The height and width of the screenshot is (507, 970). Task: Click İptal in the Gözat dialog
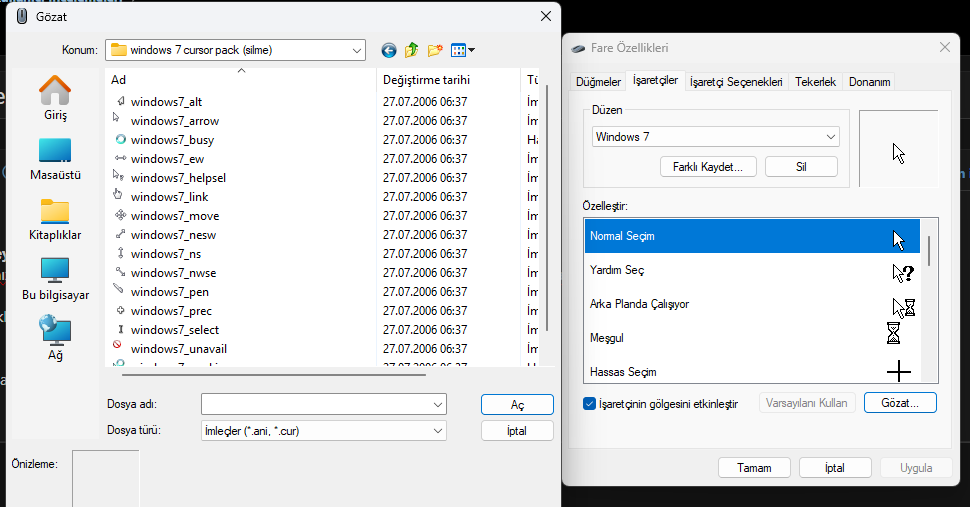click(x=517, y=431)
